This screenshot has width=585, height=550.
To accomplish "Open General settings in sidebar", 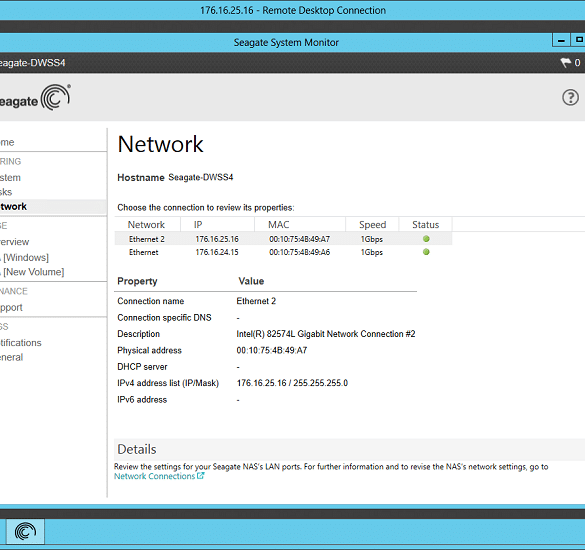I will pyautogui.click(x=12, y=357).
